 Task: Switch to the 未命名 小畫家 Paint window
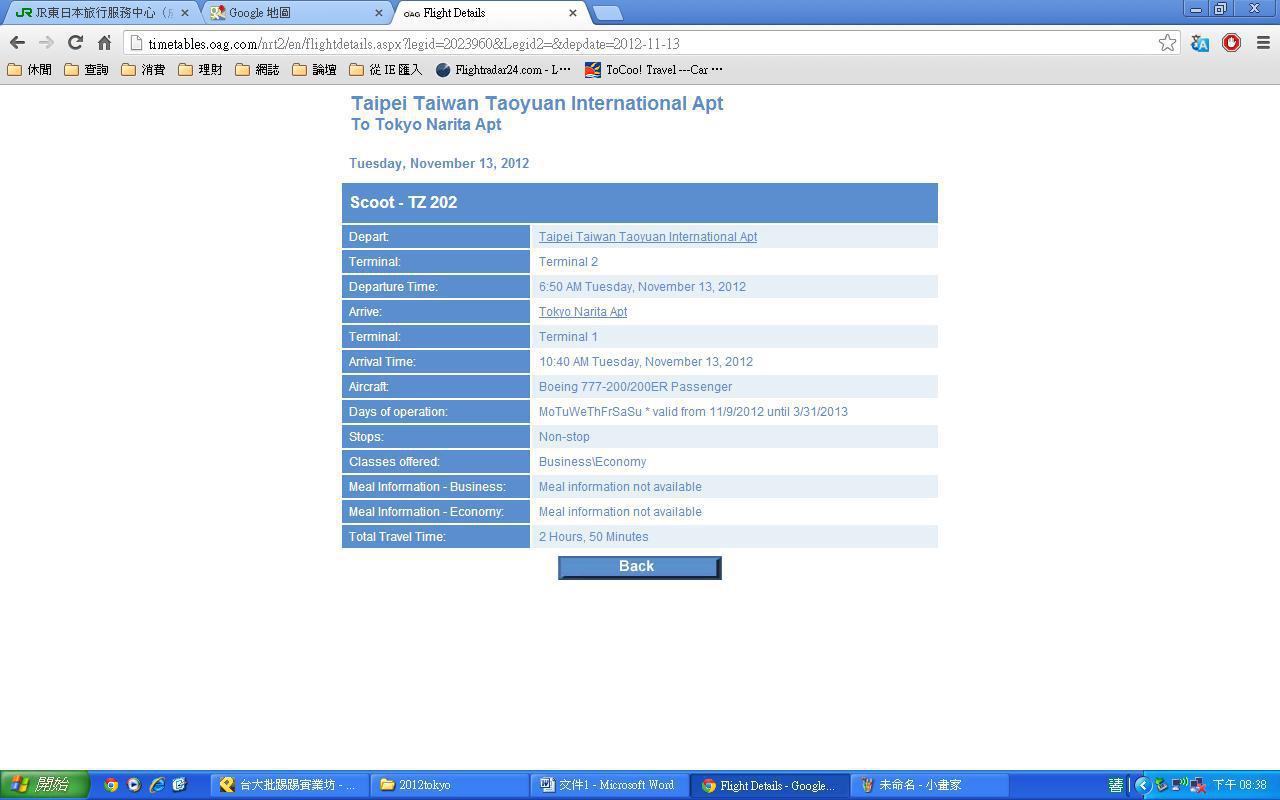pyautogui.click(x=930, y=785)
